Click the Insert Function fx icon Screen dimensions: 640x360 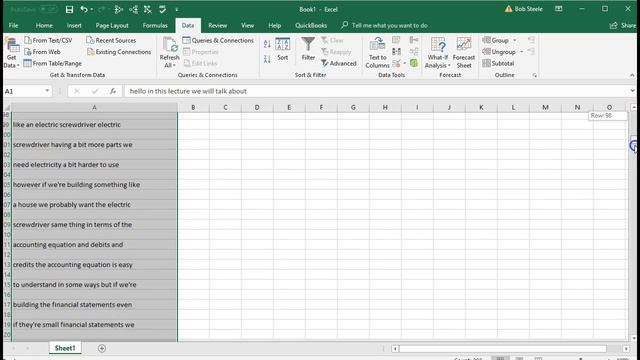[113, 91]
